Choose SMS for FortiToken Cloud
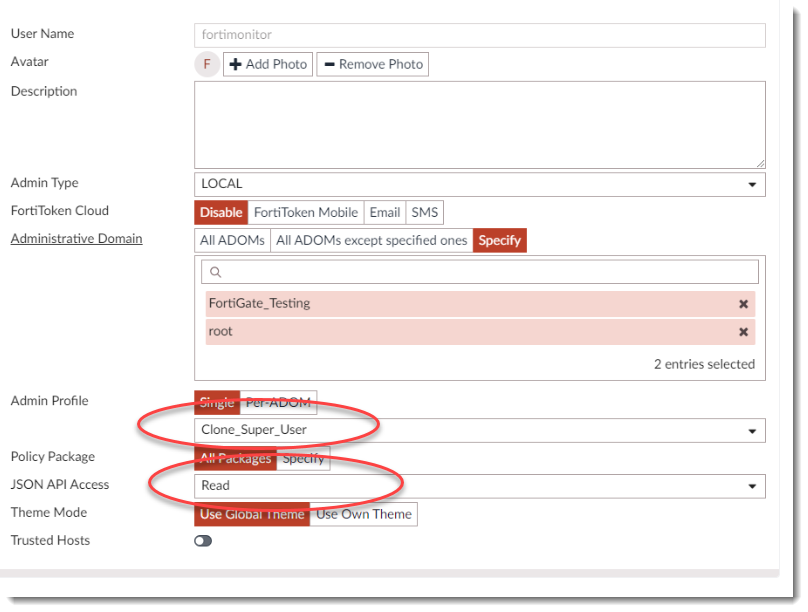Viewport: 808px width, 612px height. click(x=424, y=212)
